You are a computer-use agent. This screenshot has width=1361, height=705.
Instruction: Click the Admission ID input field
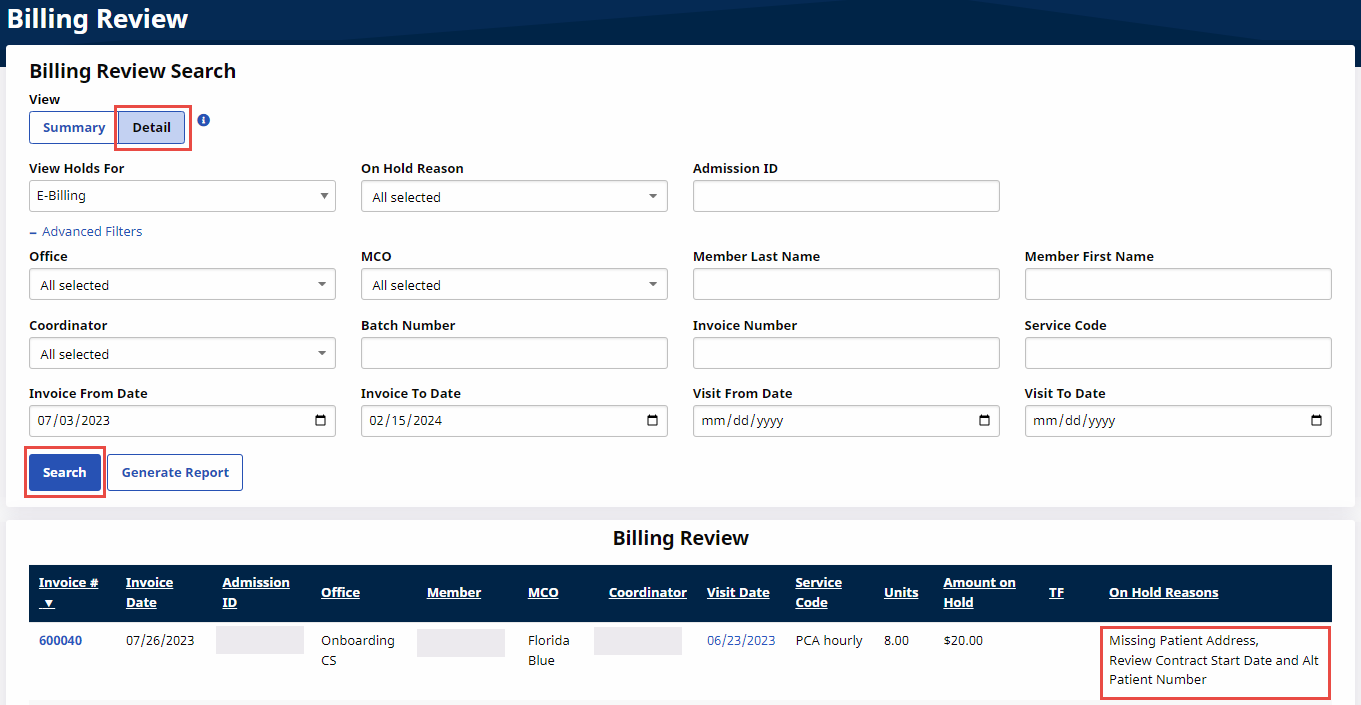pos(845,196)
